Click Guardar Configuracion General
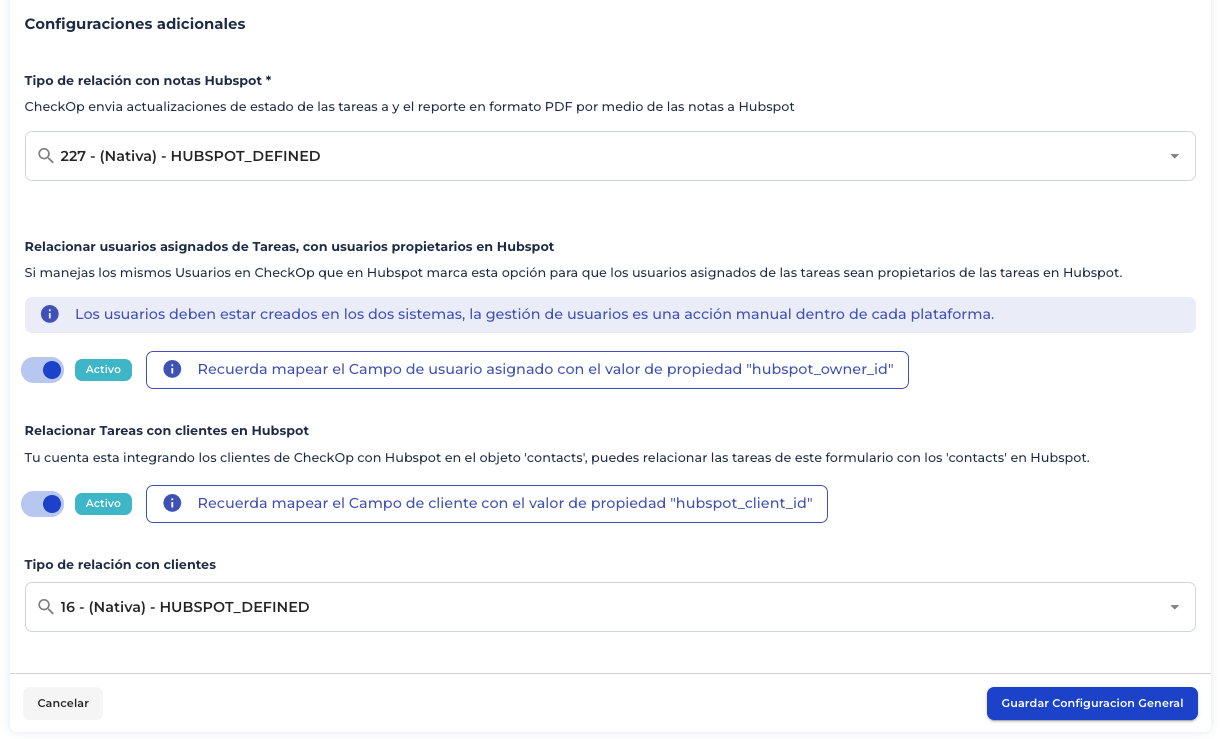The height and width of the screenshot is (739, 1222). (1092, 703)
